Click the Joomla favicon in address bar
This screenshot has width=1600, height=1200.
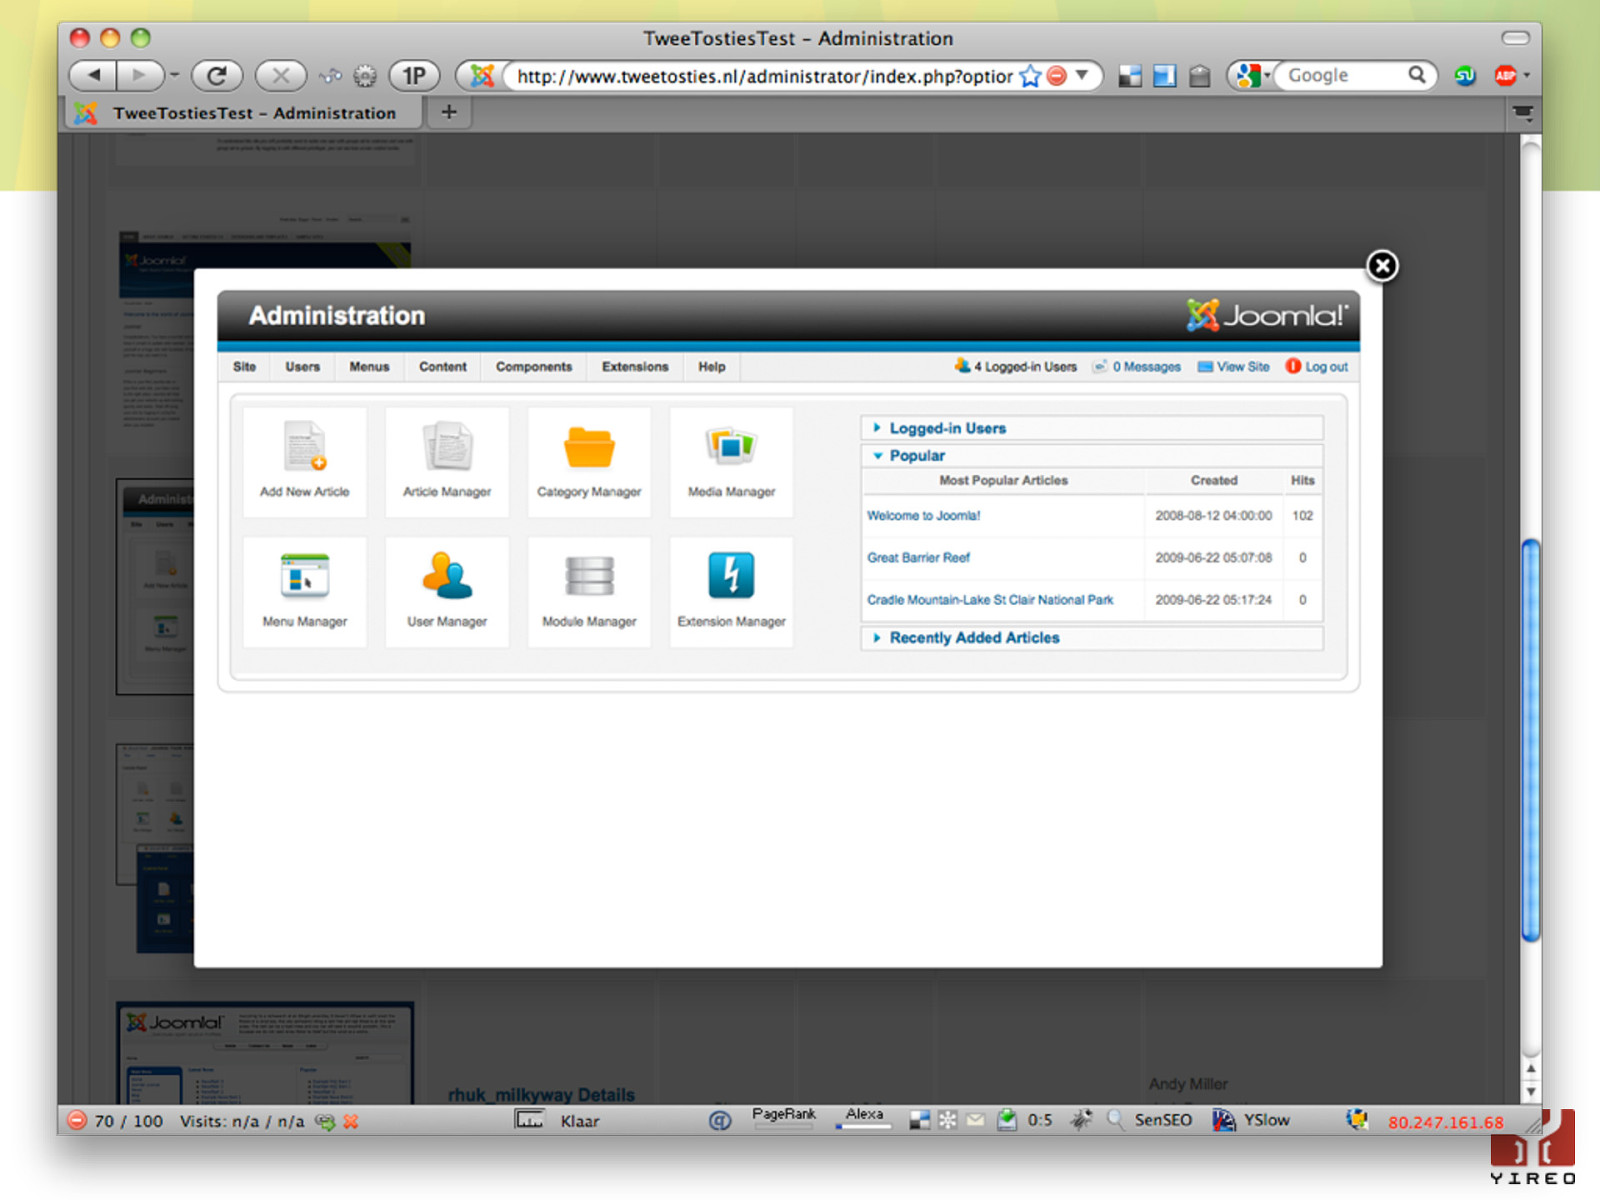(x=482, y=75)
